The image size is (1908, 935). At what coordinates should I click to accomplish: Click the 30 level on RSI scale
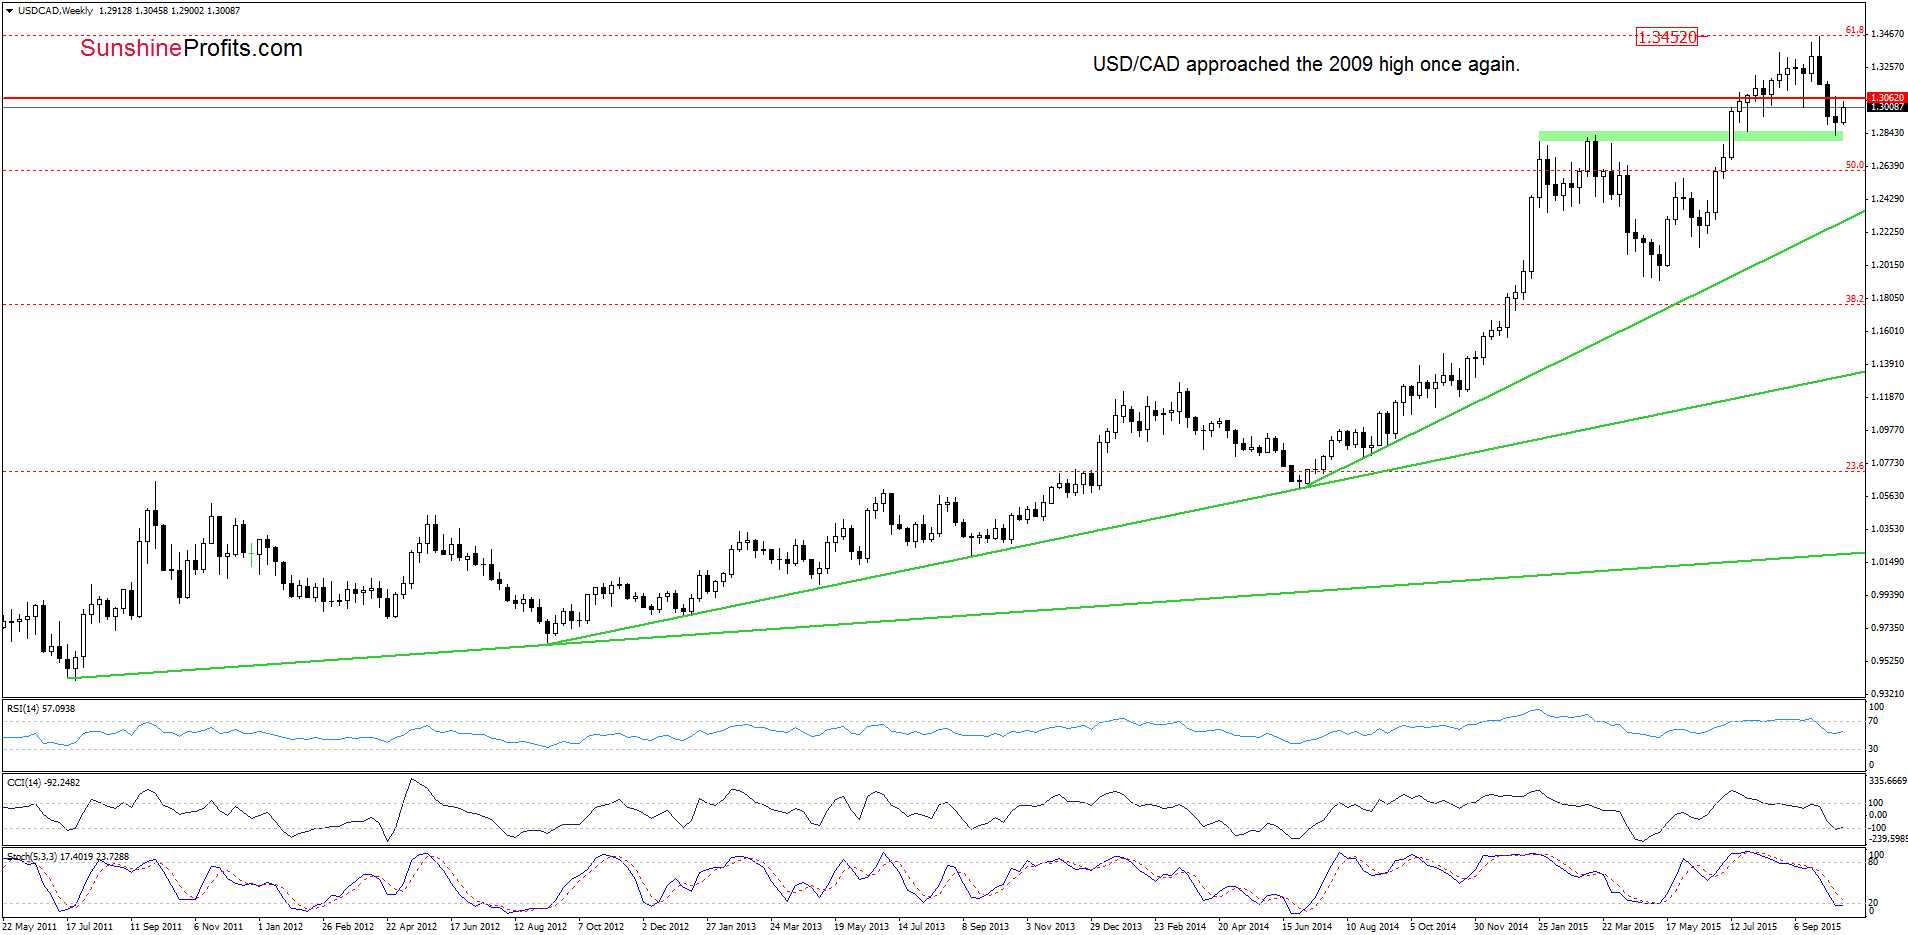1873,749
